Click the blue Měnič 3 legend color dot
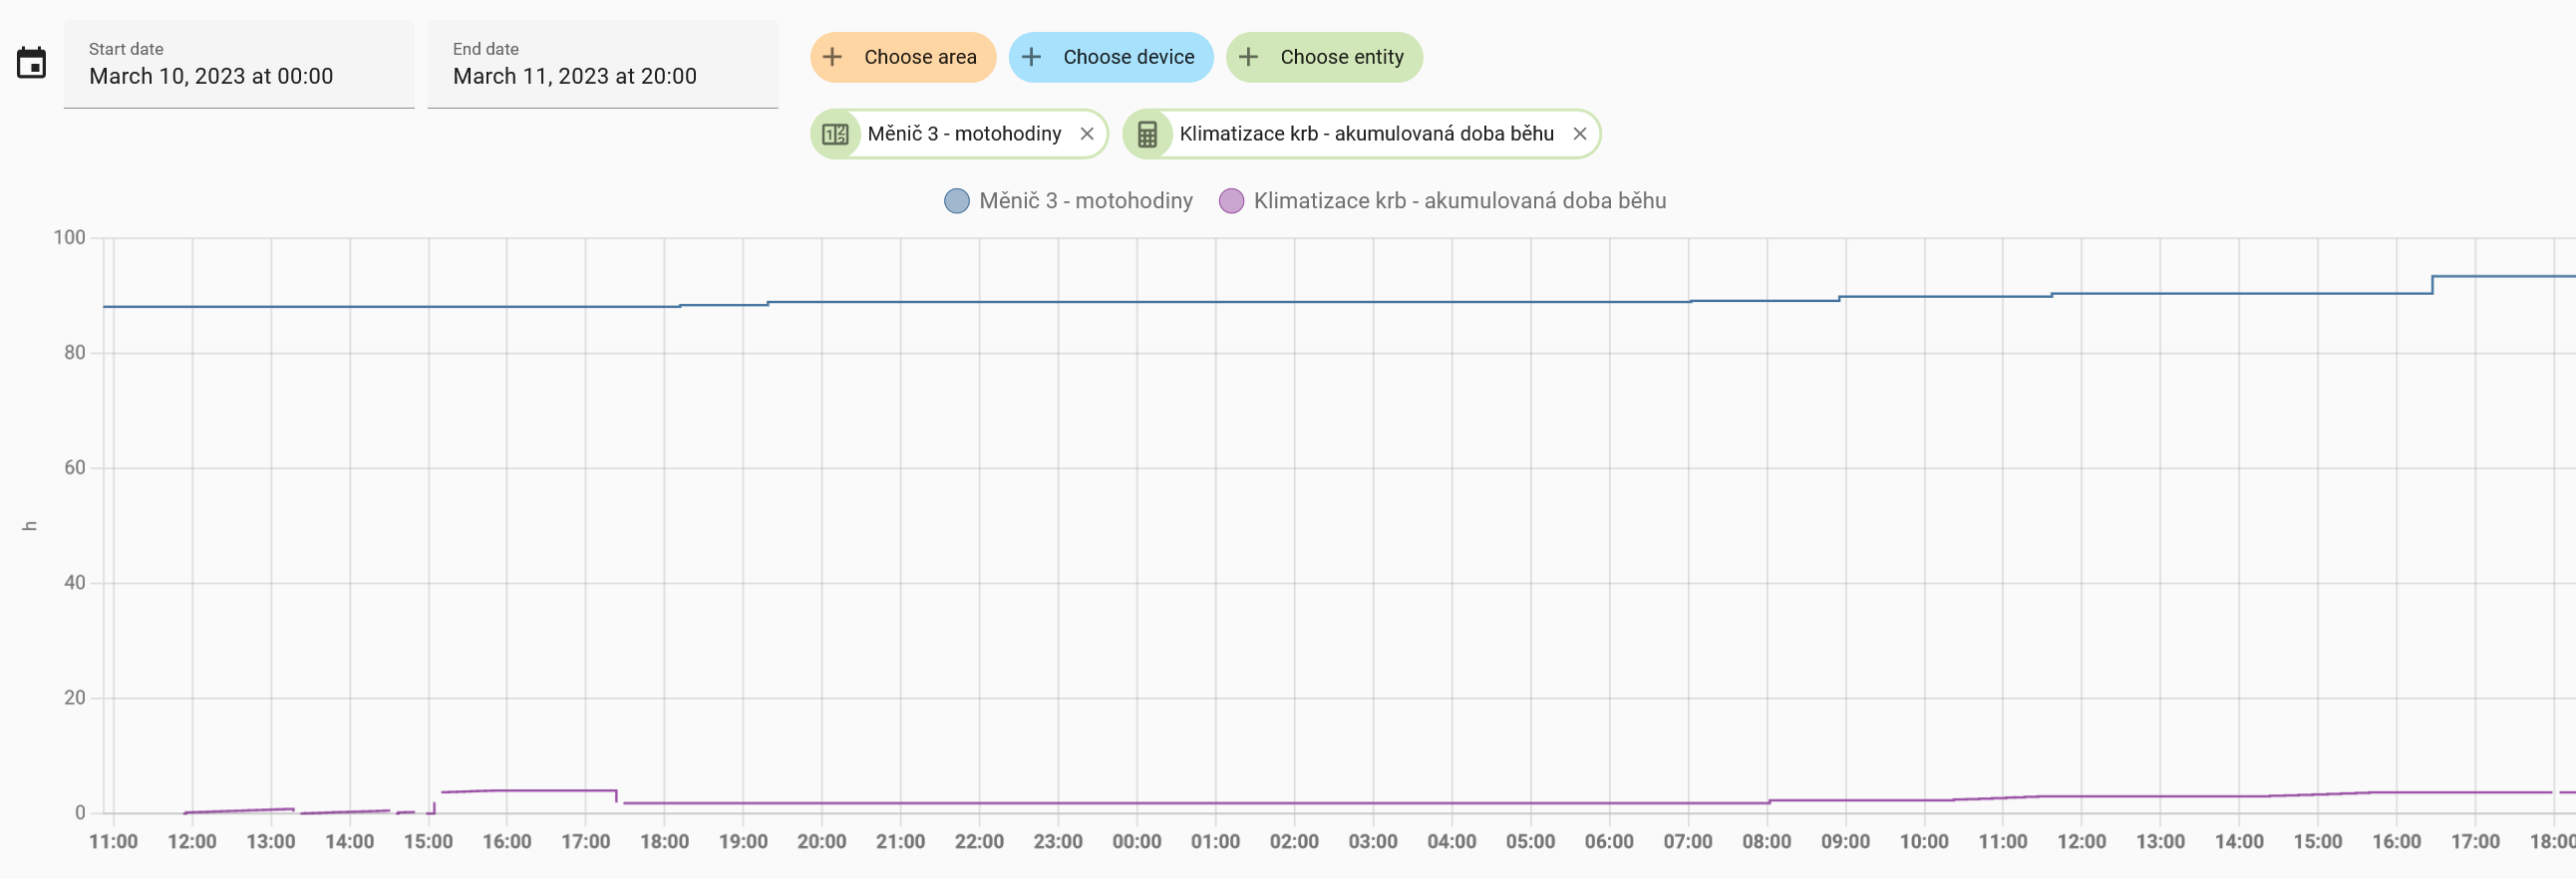Screen dimensions: 2576x879 [957, 201]
